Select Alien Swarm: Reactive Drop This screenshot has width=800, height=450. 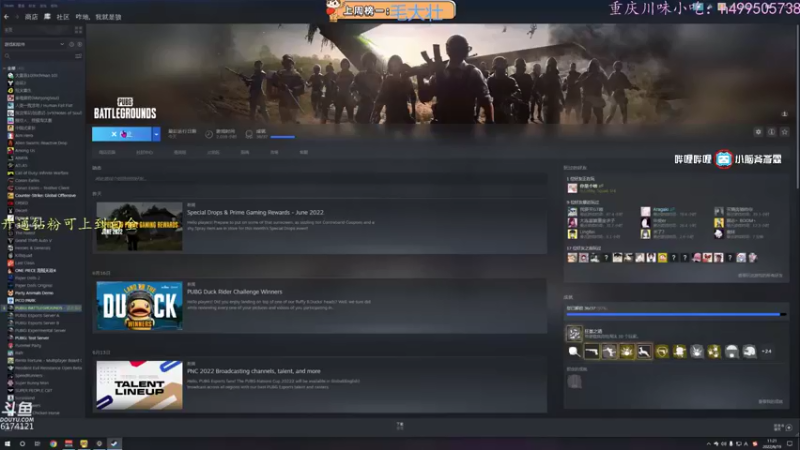(41, 143)
